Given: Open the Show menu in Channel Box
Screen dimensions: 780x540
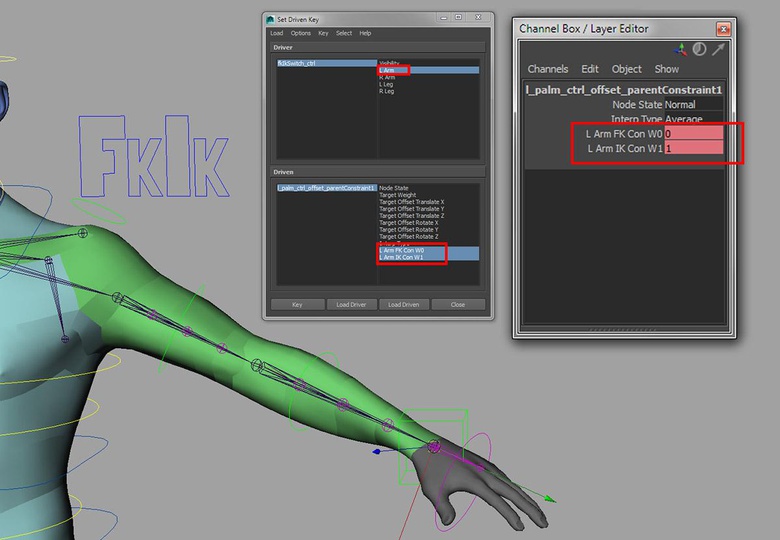Looking at the screenshot, I should pyautogui.click(x=666, y=69).
